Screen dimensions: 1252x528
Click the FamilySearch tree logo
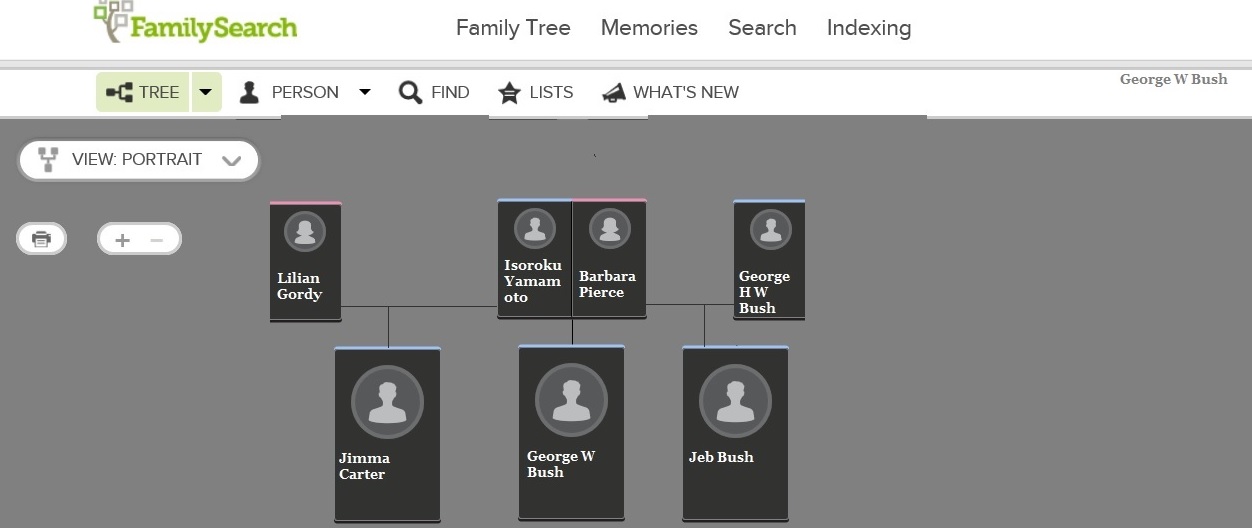113,22
